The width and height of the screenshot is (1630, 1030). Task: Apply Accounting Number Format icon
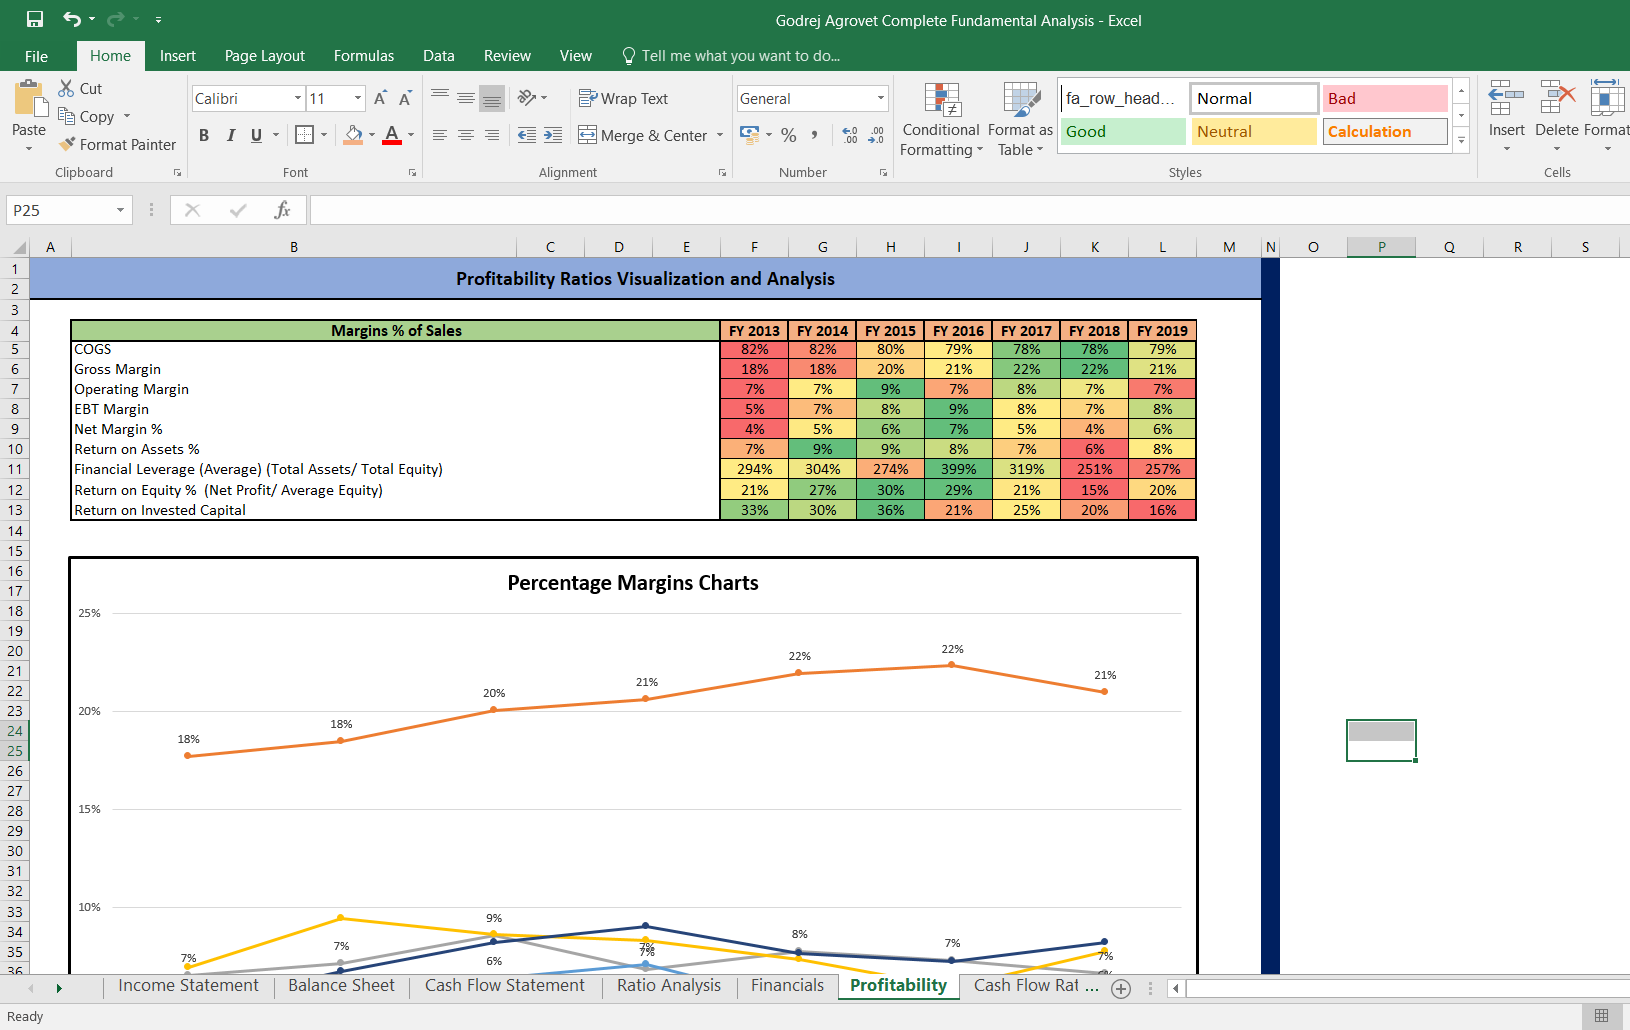[750, 134]
